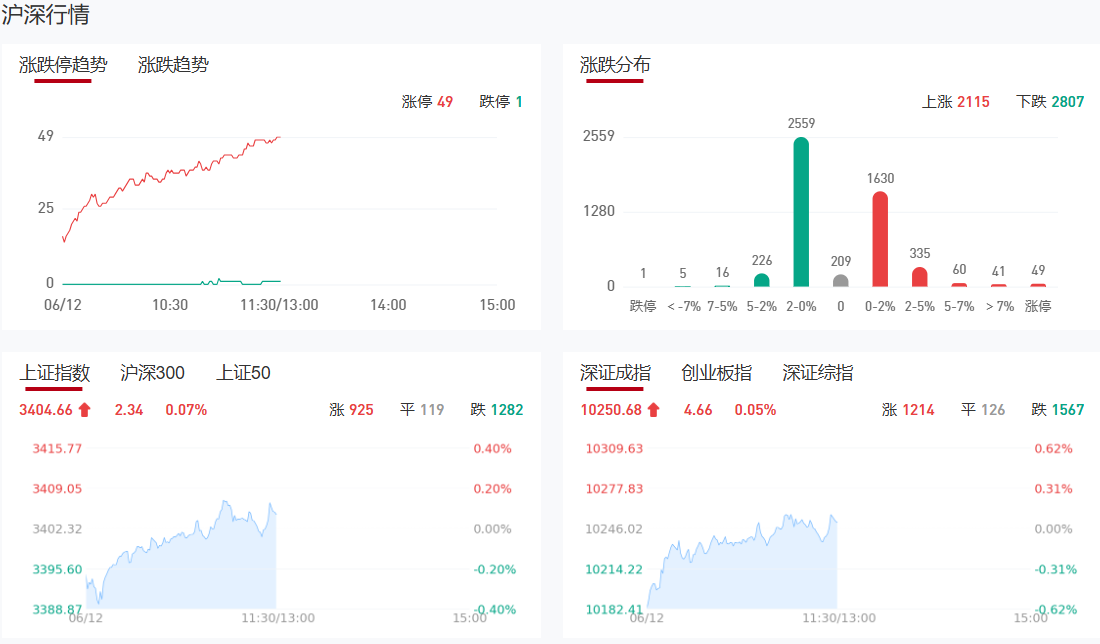Select the 上证指数 tab

coord(55,373)
